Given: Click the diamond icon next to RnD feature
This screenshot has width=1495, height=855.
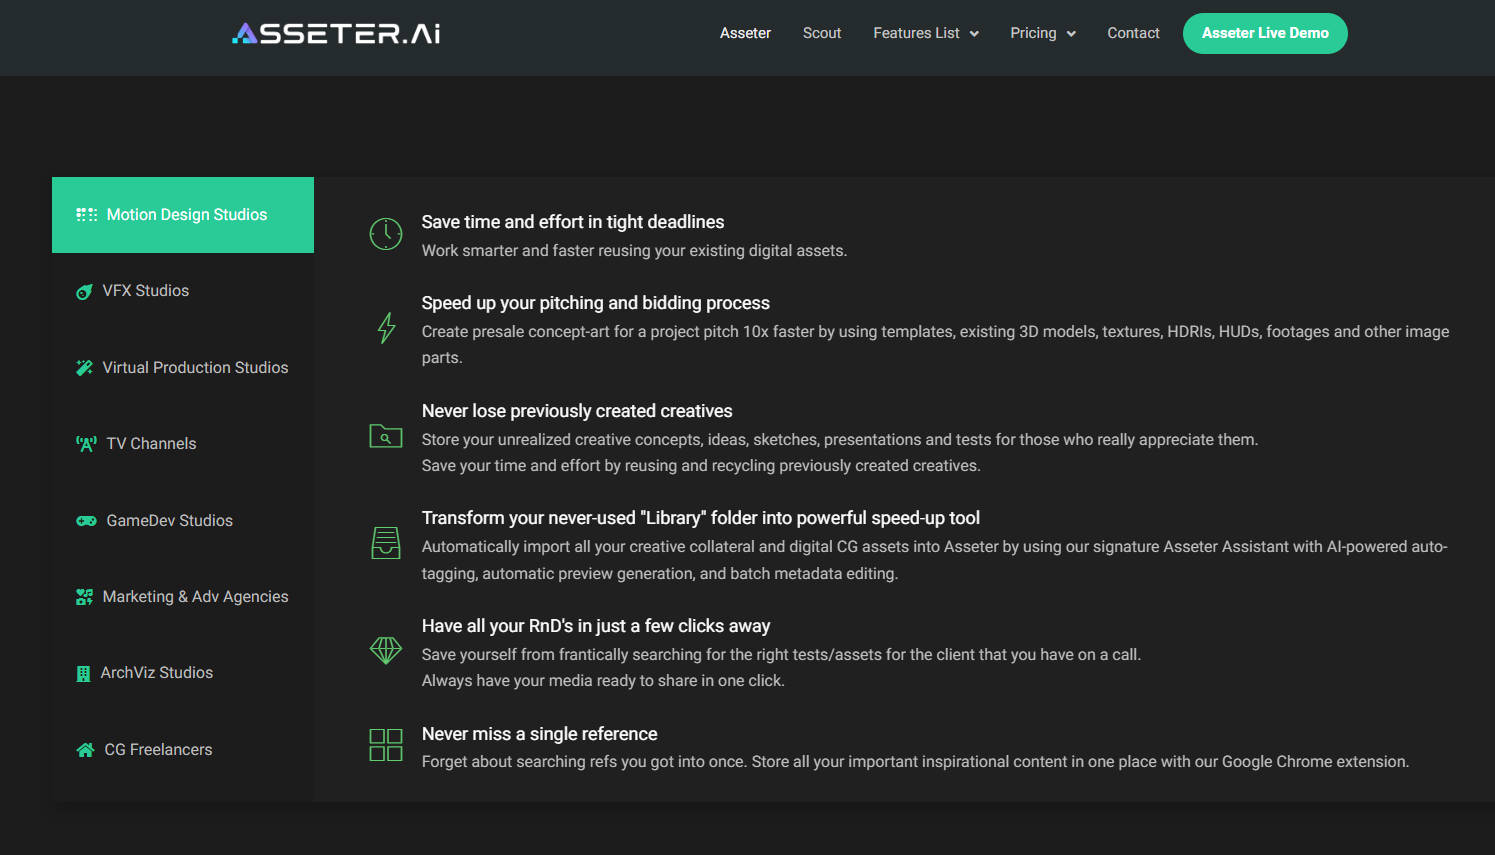Looking at the screenshot, I should pyautogui.click(x=385, y=650).
